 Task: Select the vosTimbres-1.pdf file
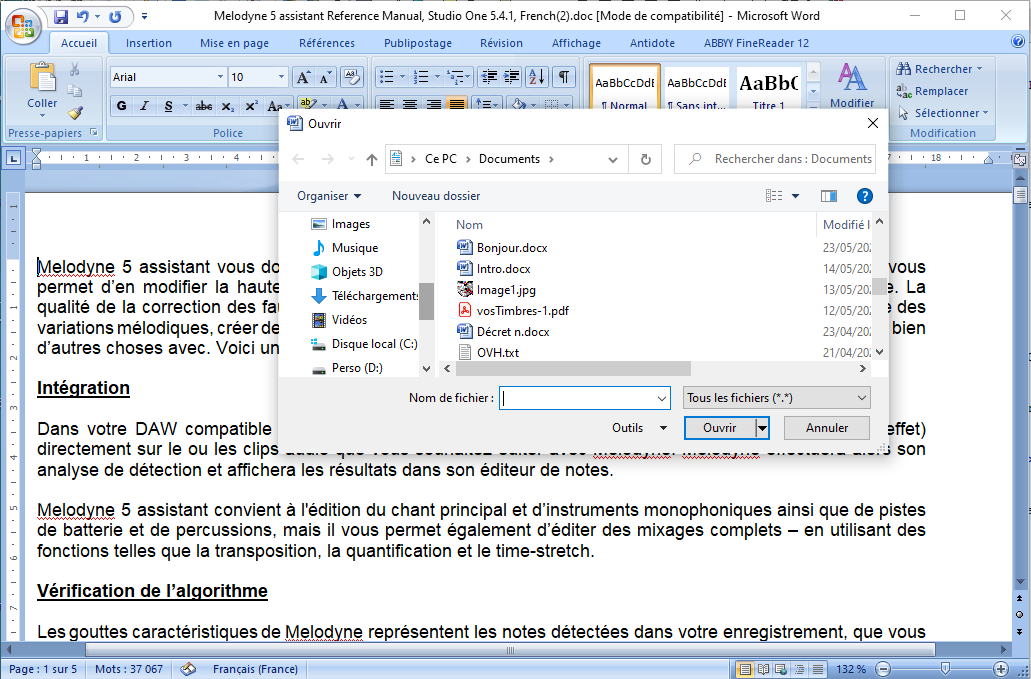(x=522, y=310)
